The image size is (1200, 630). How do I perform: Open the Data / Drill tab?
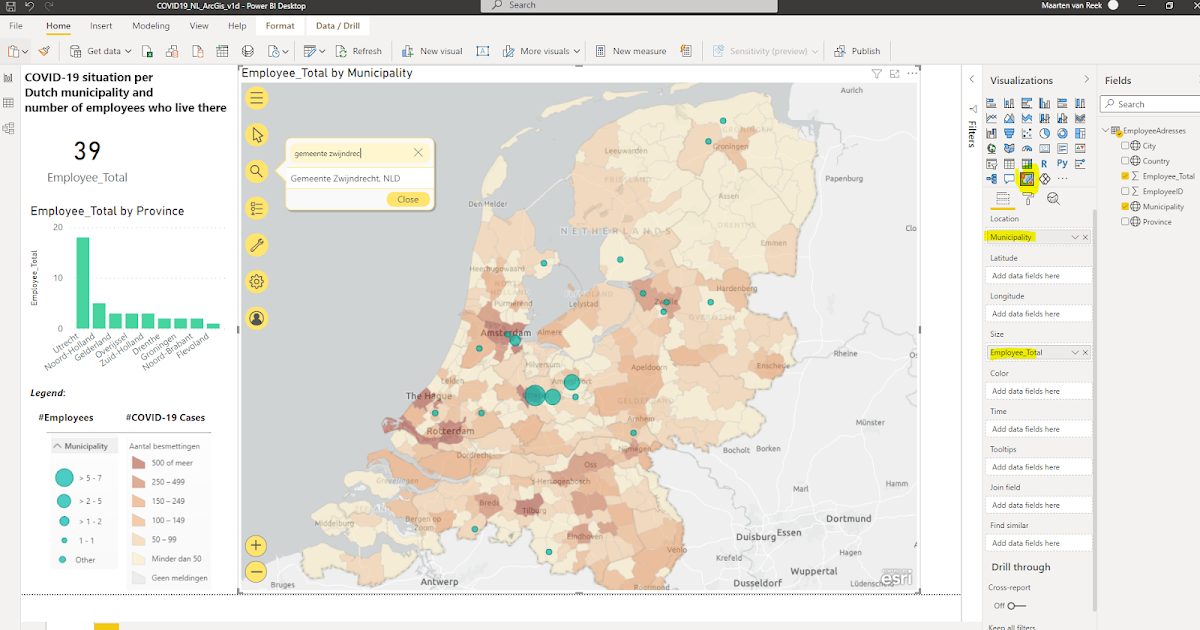pos(338,26)
